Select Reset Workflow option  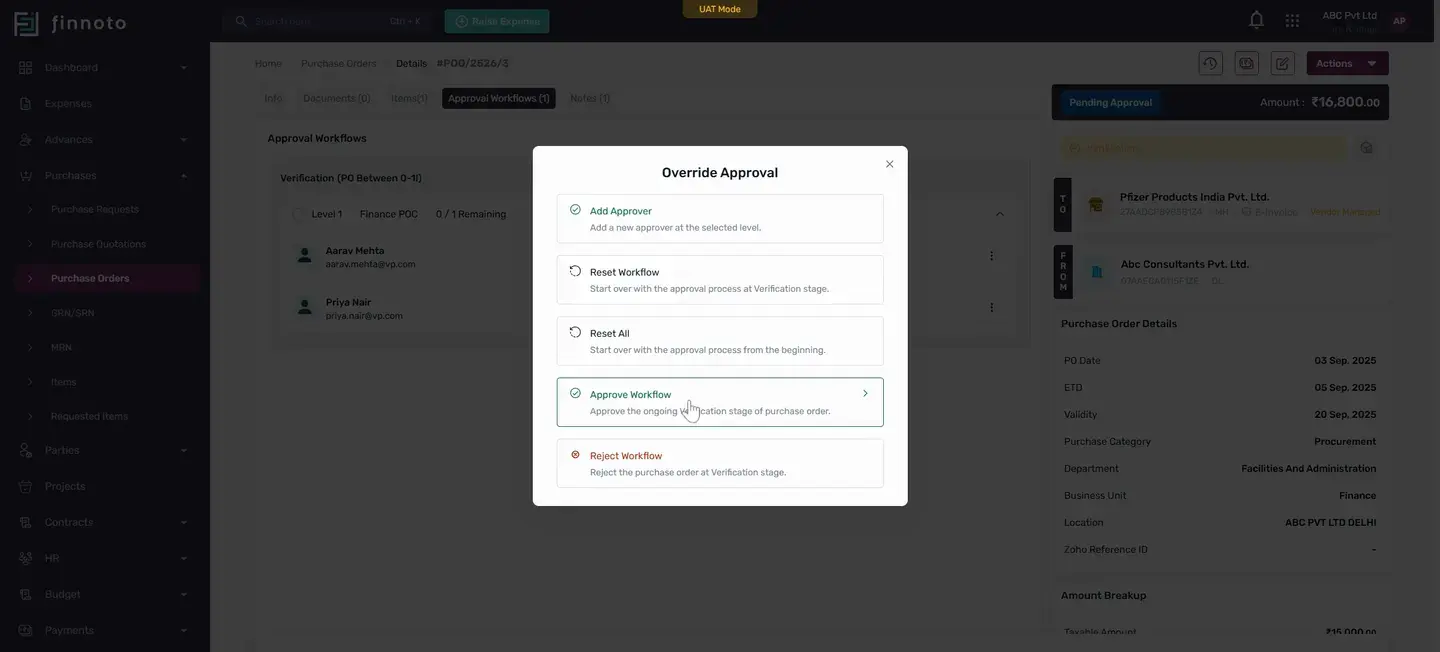[x=720, y=280]
